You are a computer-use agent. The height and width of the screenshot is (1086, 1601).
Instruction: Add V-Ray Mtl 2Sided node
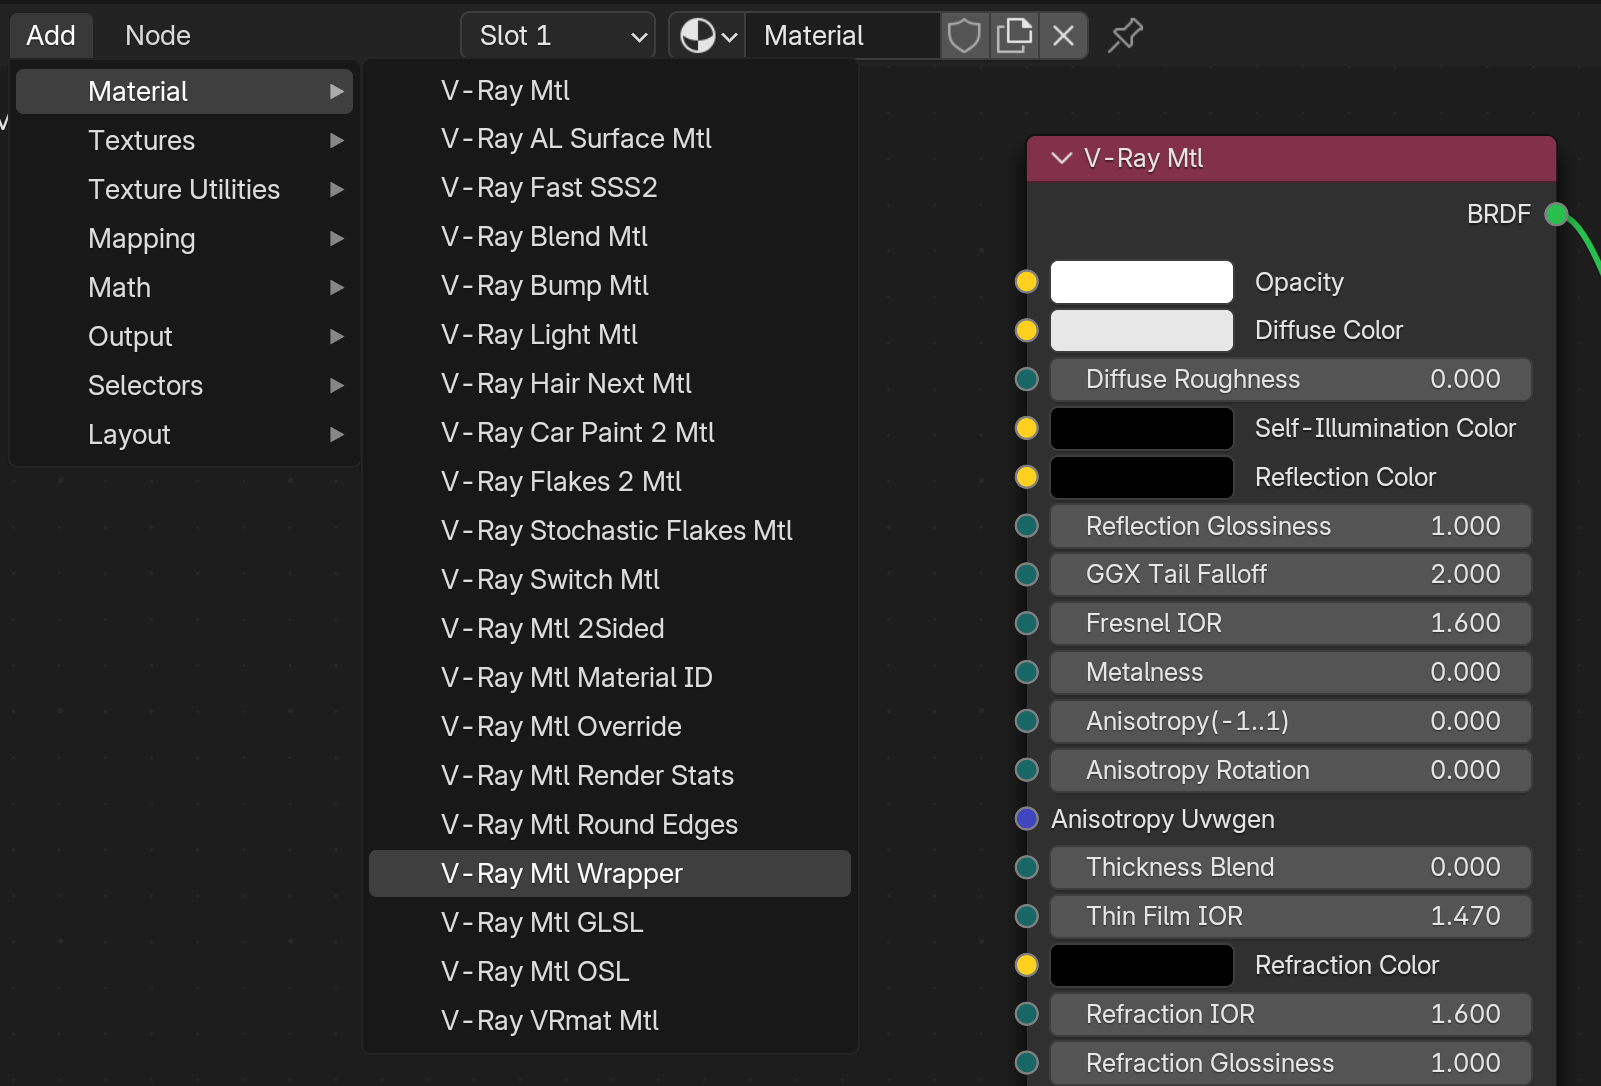[x=610, y=629]
